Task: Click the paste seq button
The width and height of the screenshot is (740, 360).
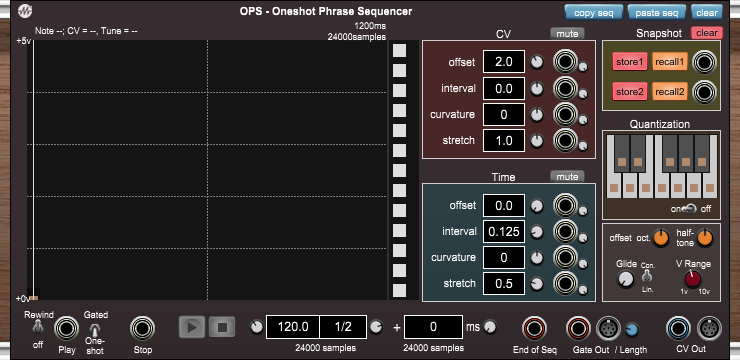Action: pyautogui.click(x=656, y=12)
